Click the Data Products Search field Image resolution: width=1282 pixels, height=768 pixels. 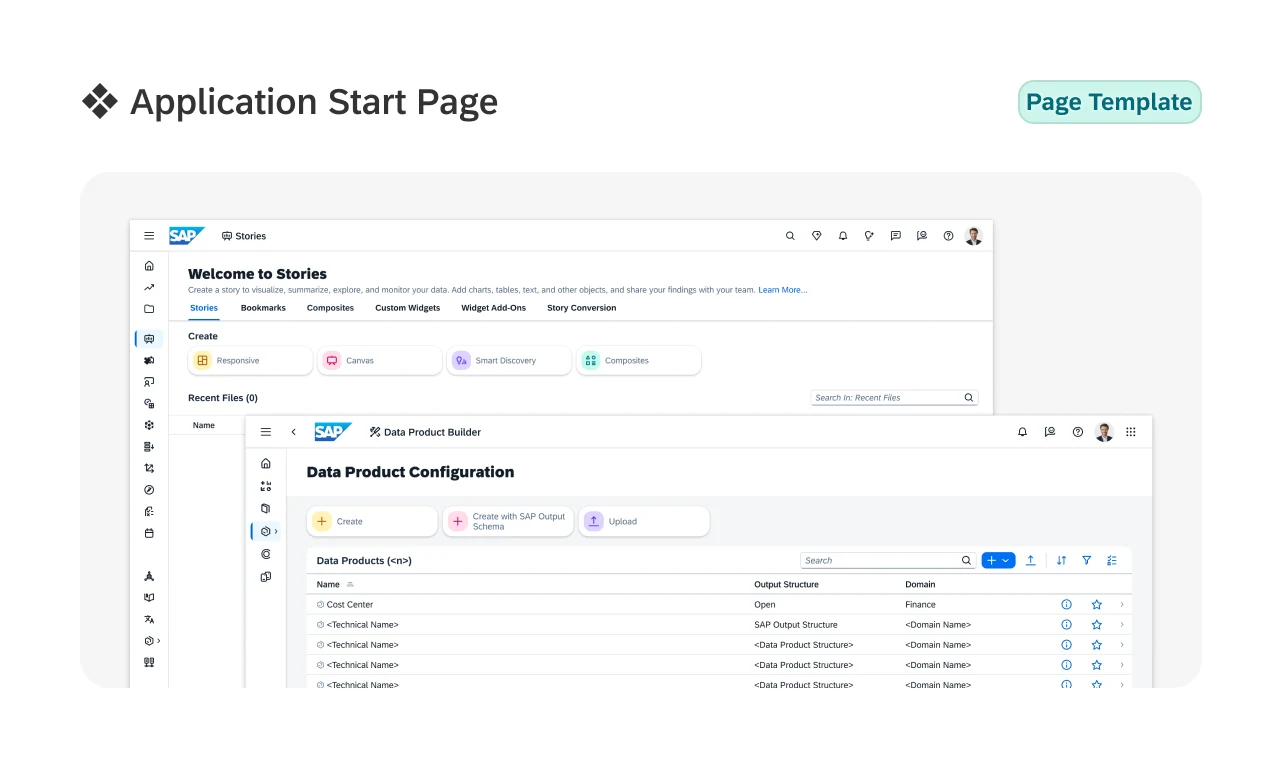click(888, 561)
